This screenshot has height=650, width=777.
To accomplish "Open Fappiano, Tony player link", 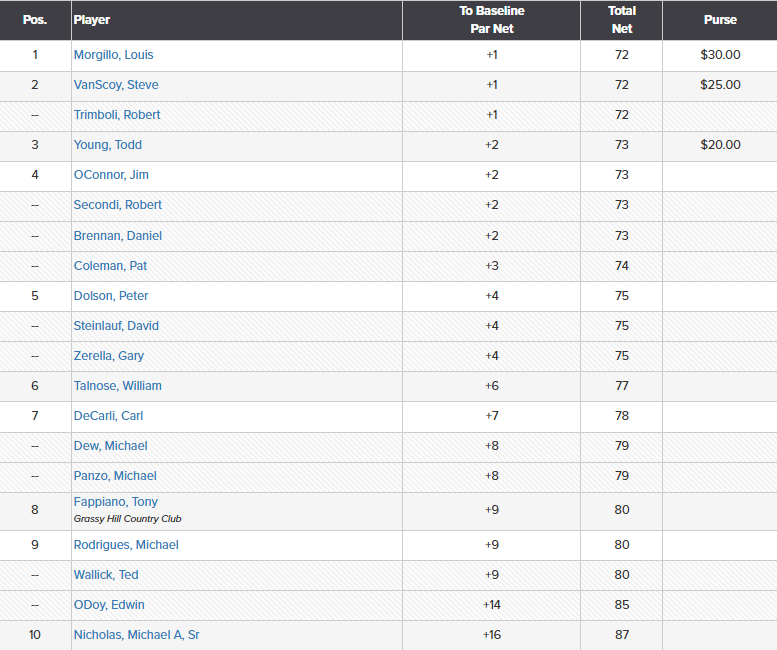I will (x=116, y=502).
